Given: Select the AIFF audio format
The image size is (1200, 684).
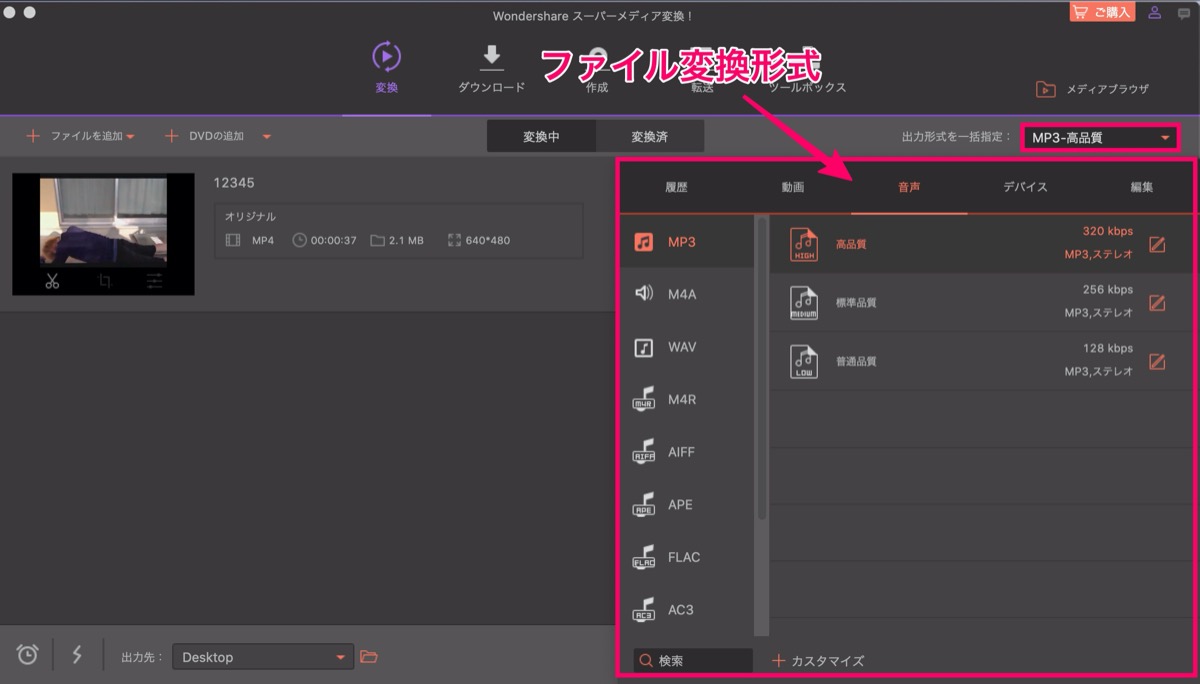Looking at the screenshot, I should pyautogui.click(x=687, y=452).
